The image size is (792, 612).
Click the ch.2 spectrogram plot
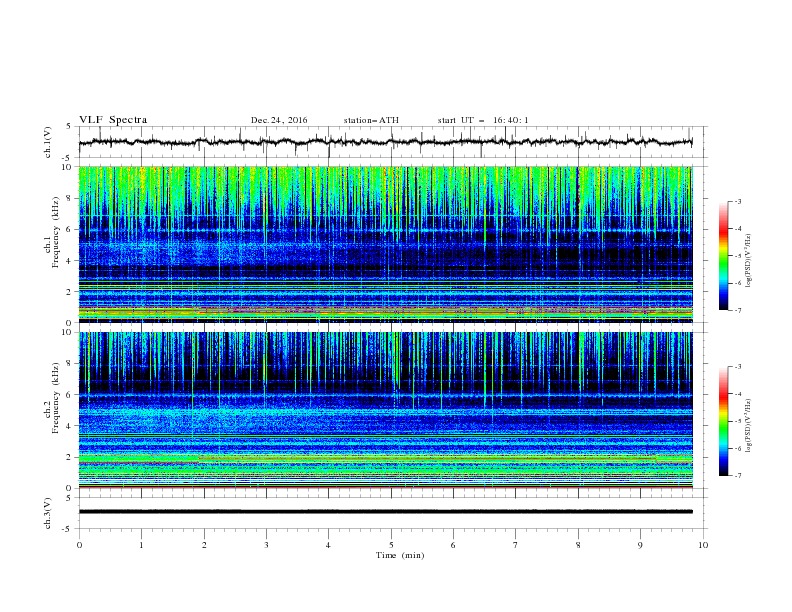point(386,410)
